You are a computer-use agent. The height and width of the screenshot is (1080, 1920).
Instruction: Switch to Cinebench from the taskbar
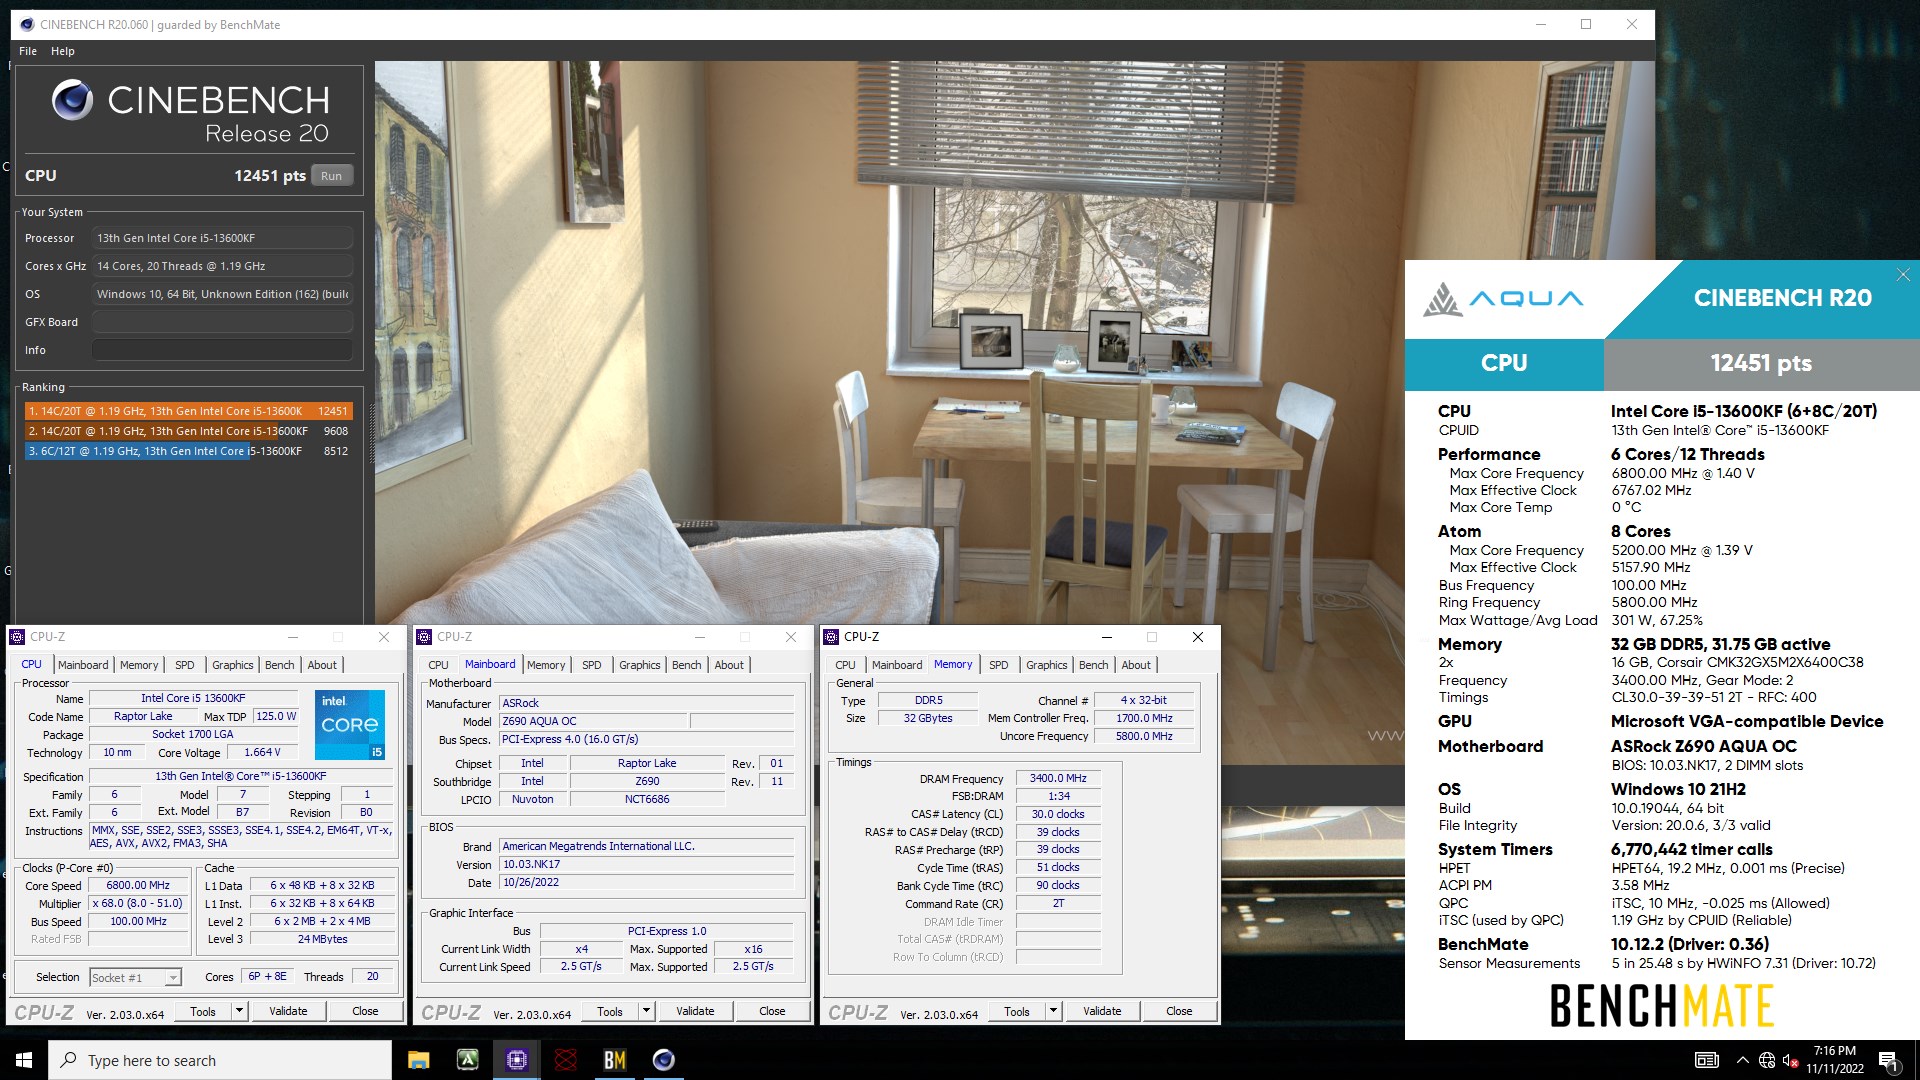[664, 1060]
